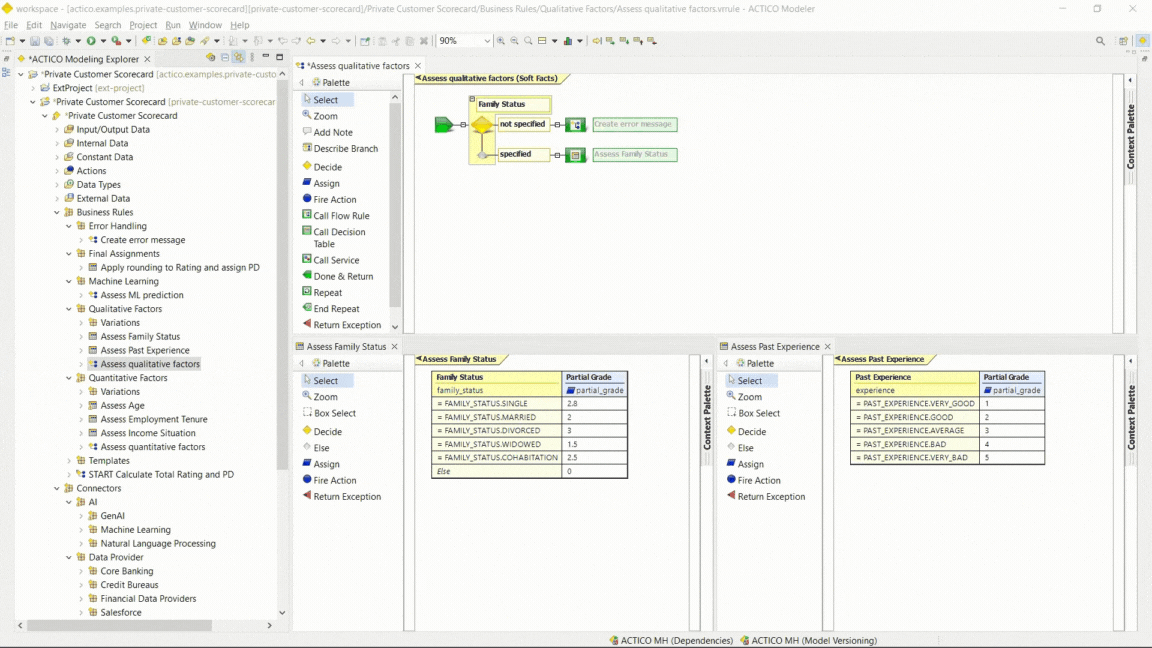Collapse the Business Rules tree node
The height and width of the screenshot is (648, 1152).
(57, 212)
